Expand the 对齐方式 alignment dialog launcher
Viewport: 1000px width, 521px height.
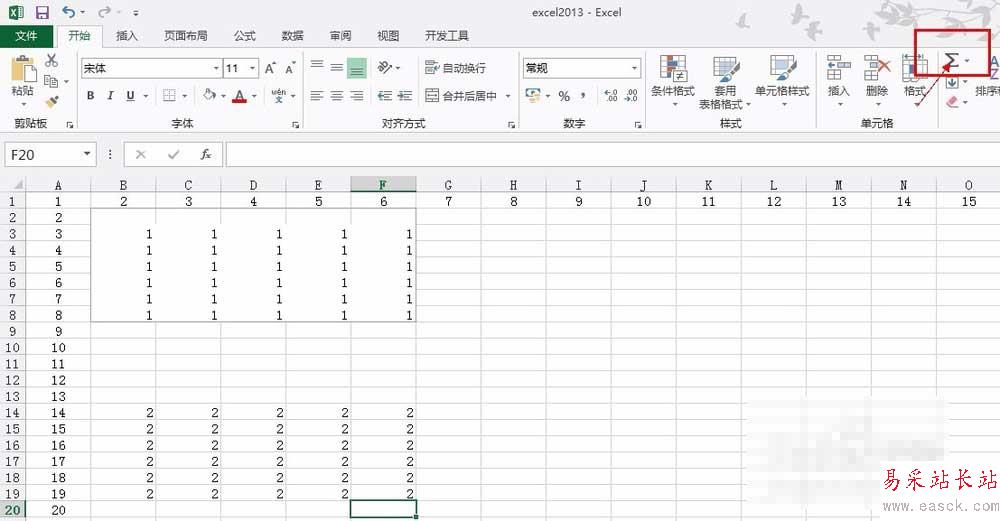click(x=511, y=125)
